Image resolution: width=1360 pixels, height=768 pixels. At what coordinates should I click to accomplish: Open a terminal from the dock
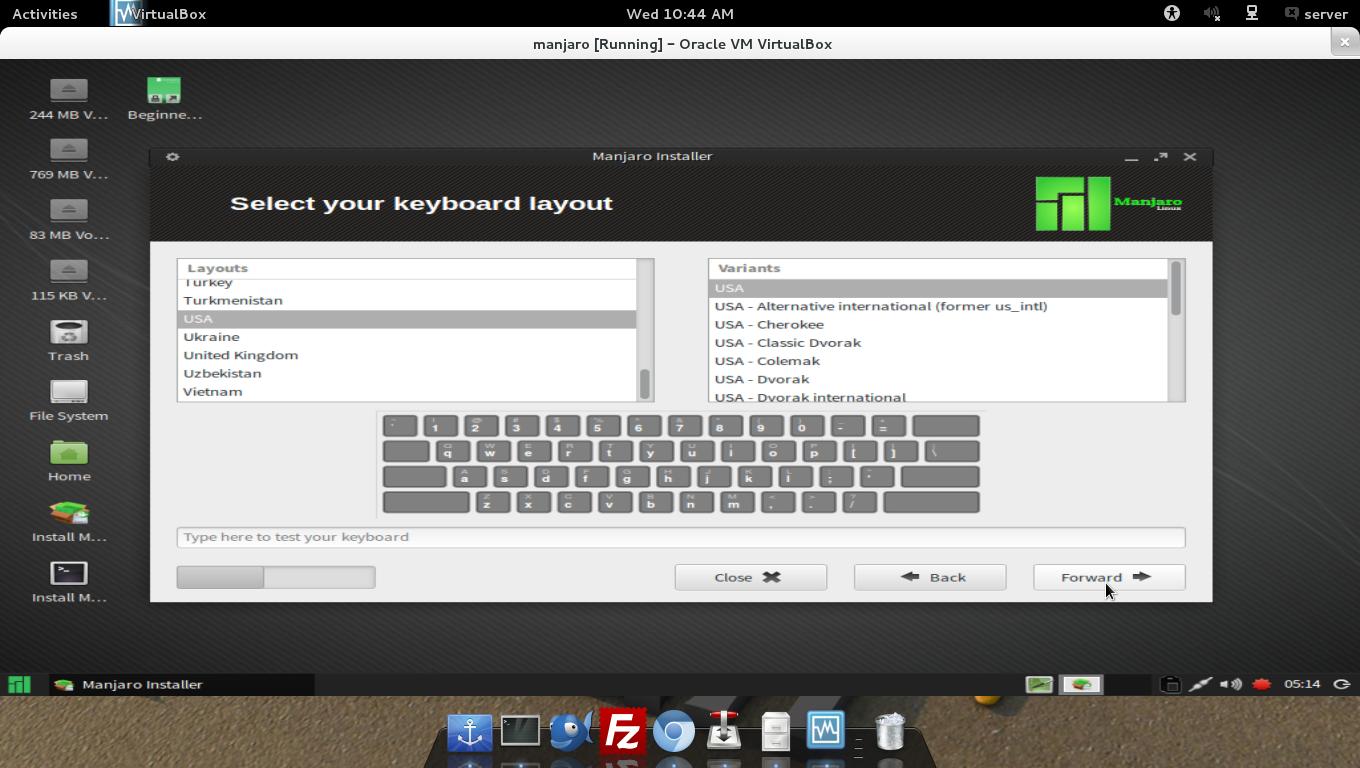click(520, 731)
